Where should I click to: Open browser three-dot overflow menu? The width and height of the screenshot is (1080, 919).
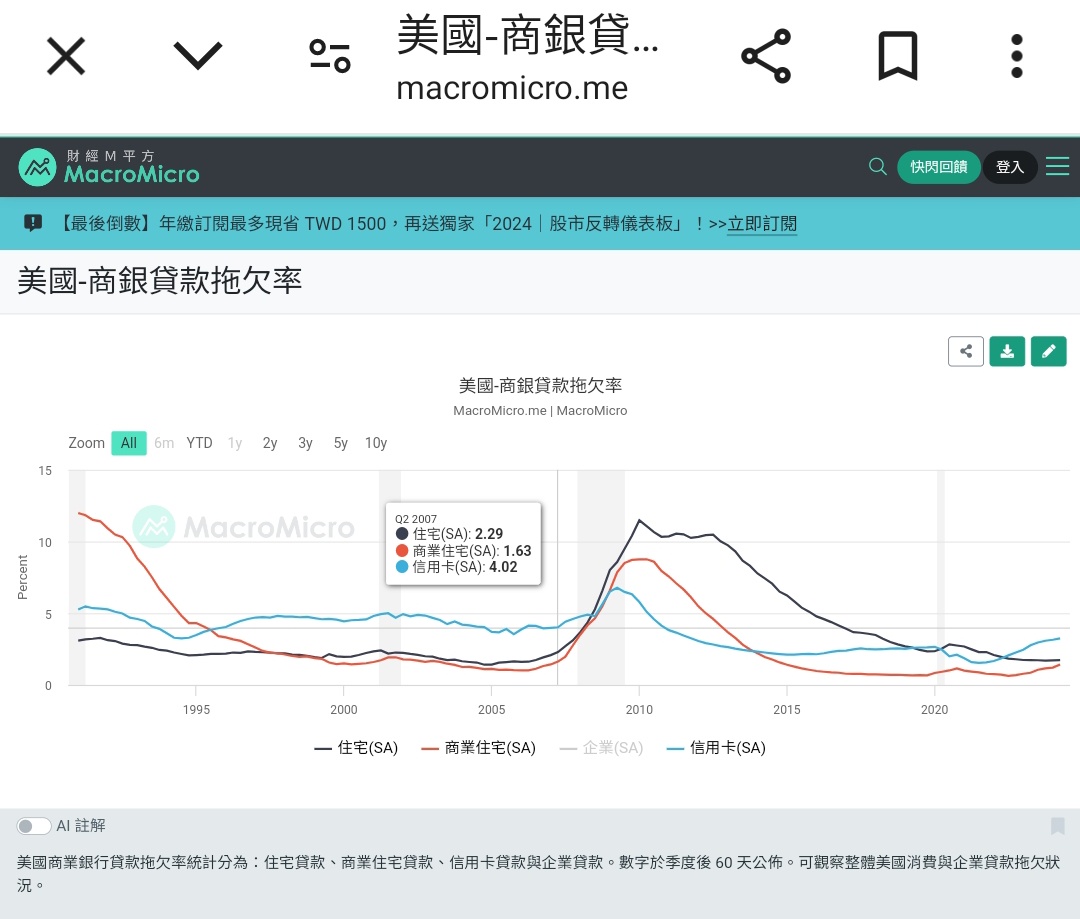(1016, 56)
